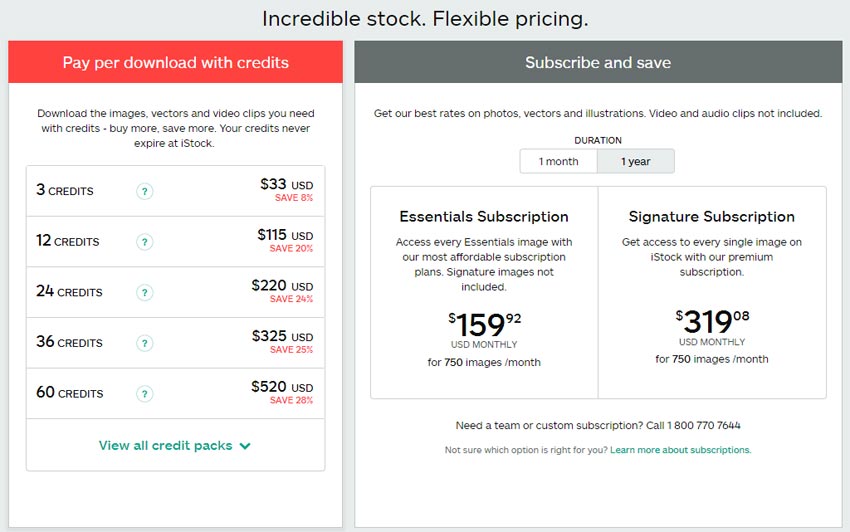This screenshot has width=850, height=532.
Task: Click the help icon beside 36 Credits
Action: (x=144, y=343)
